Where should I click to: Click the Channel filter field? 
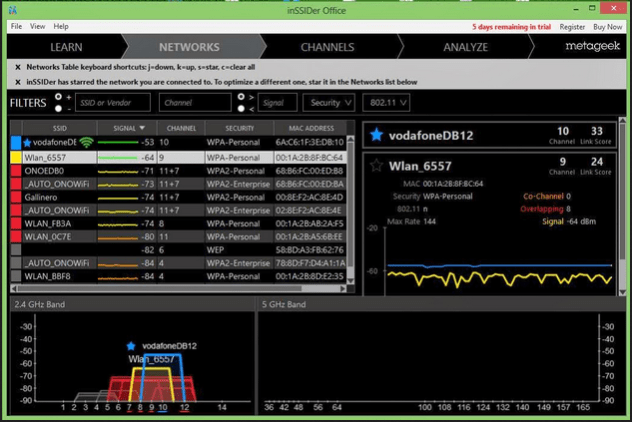click(195, 102)
